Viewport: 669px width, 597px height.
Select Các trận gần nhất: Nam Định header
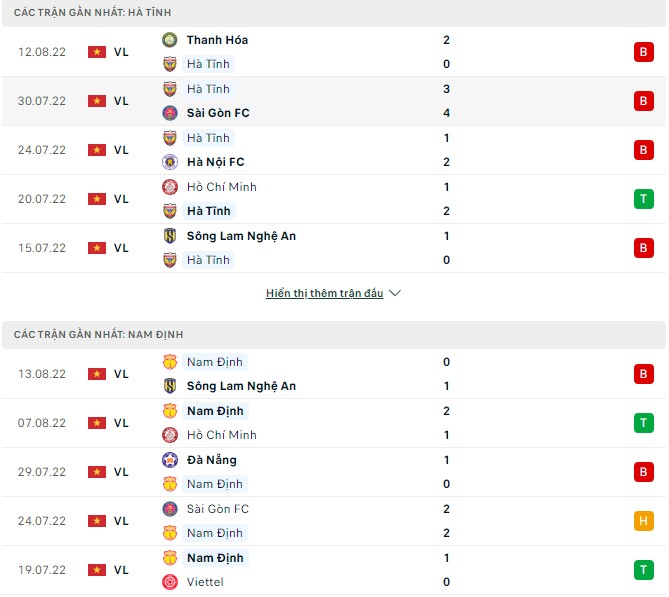click(x=98, y=334)
